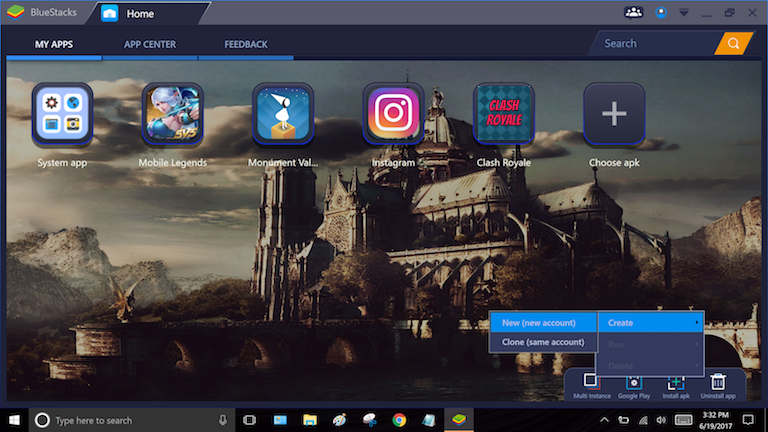Choose Clone (same account) menu option
768x432 pixels.
click(543, 342)
